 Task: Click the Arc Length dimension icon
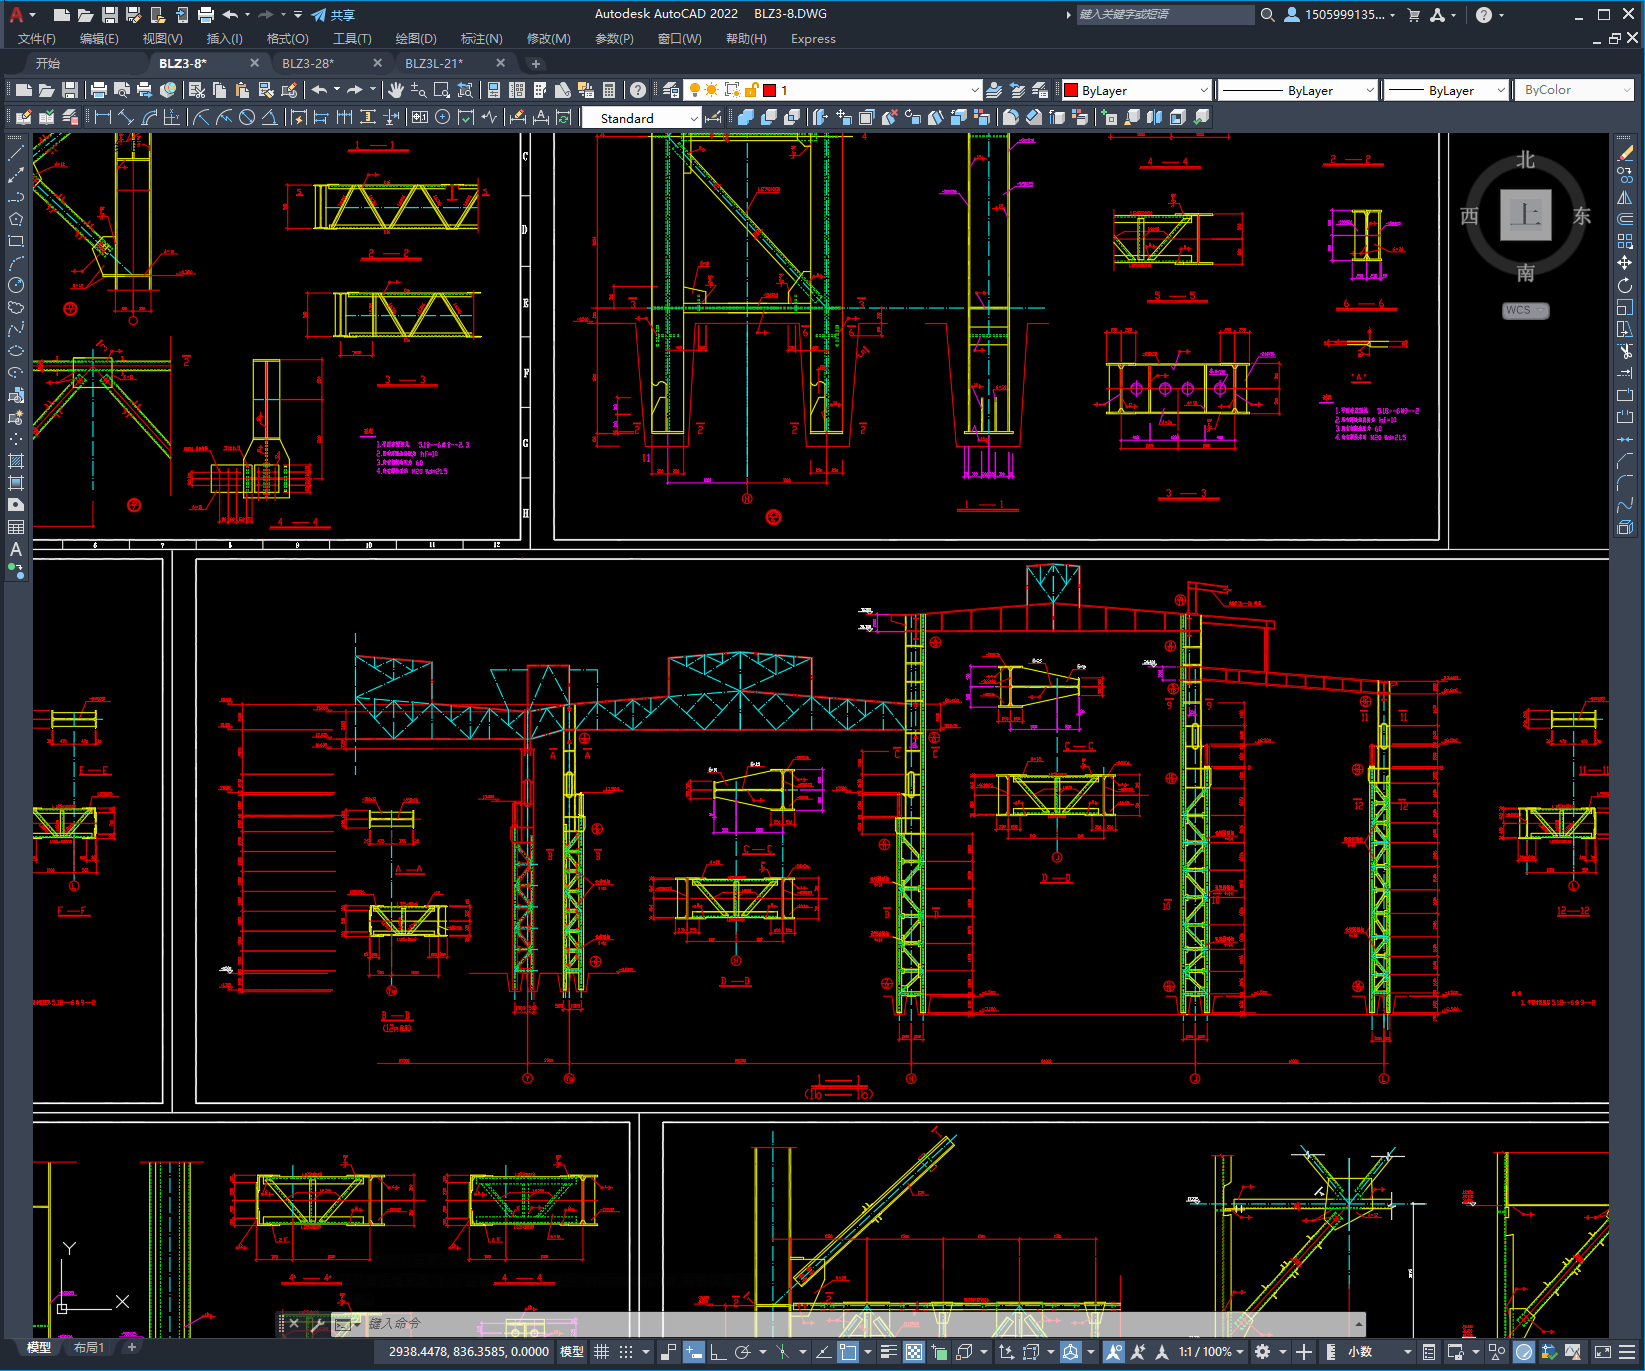tap(150, 117)
